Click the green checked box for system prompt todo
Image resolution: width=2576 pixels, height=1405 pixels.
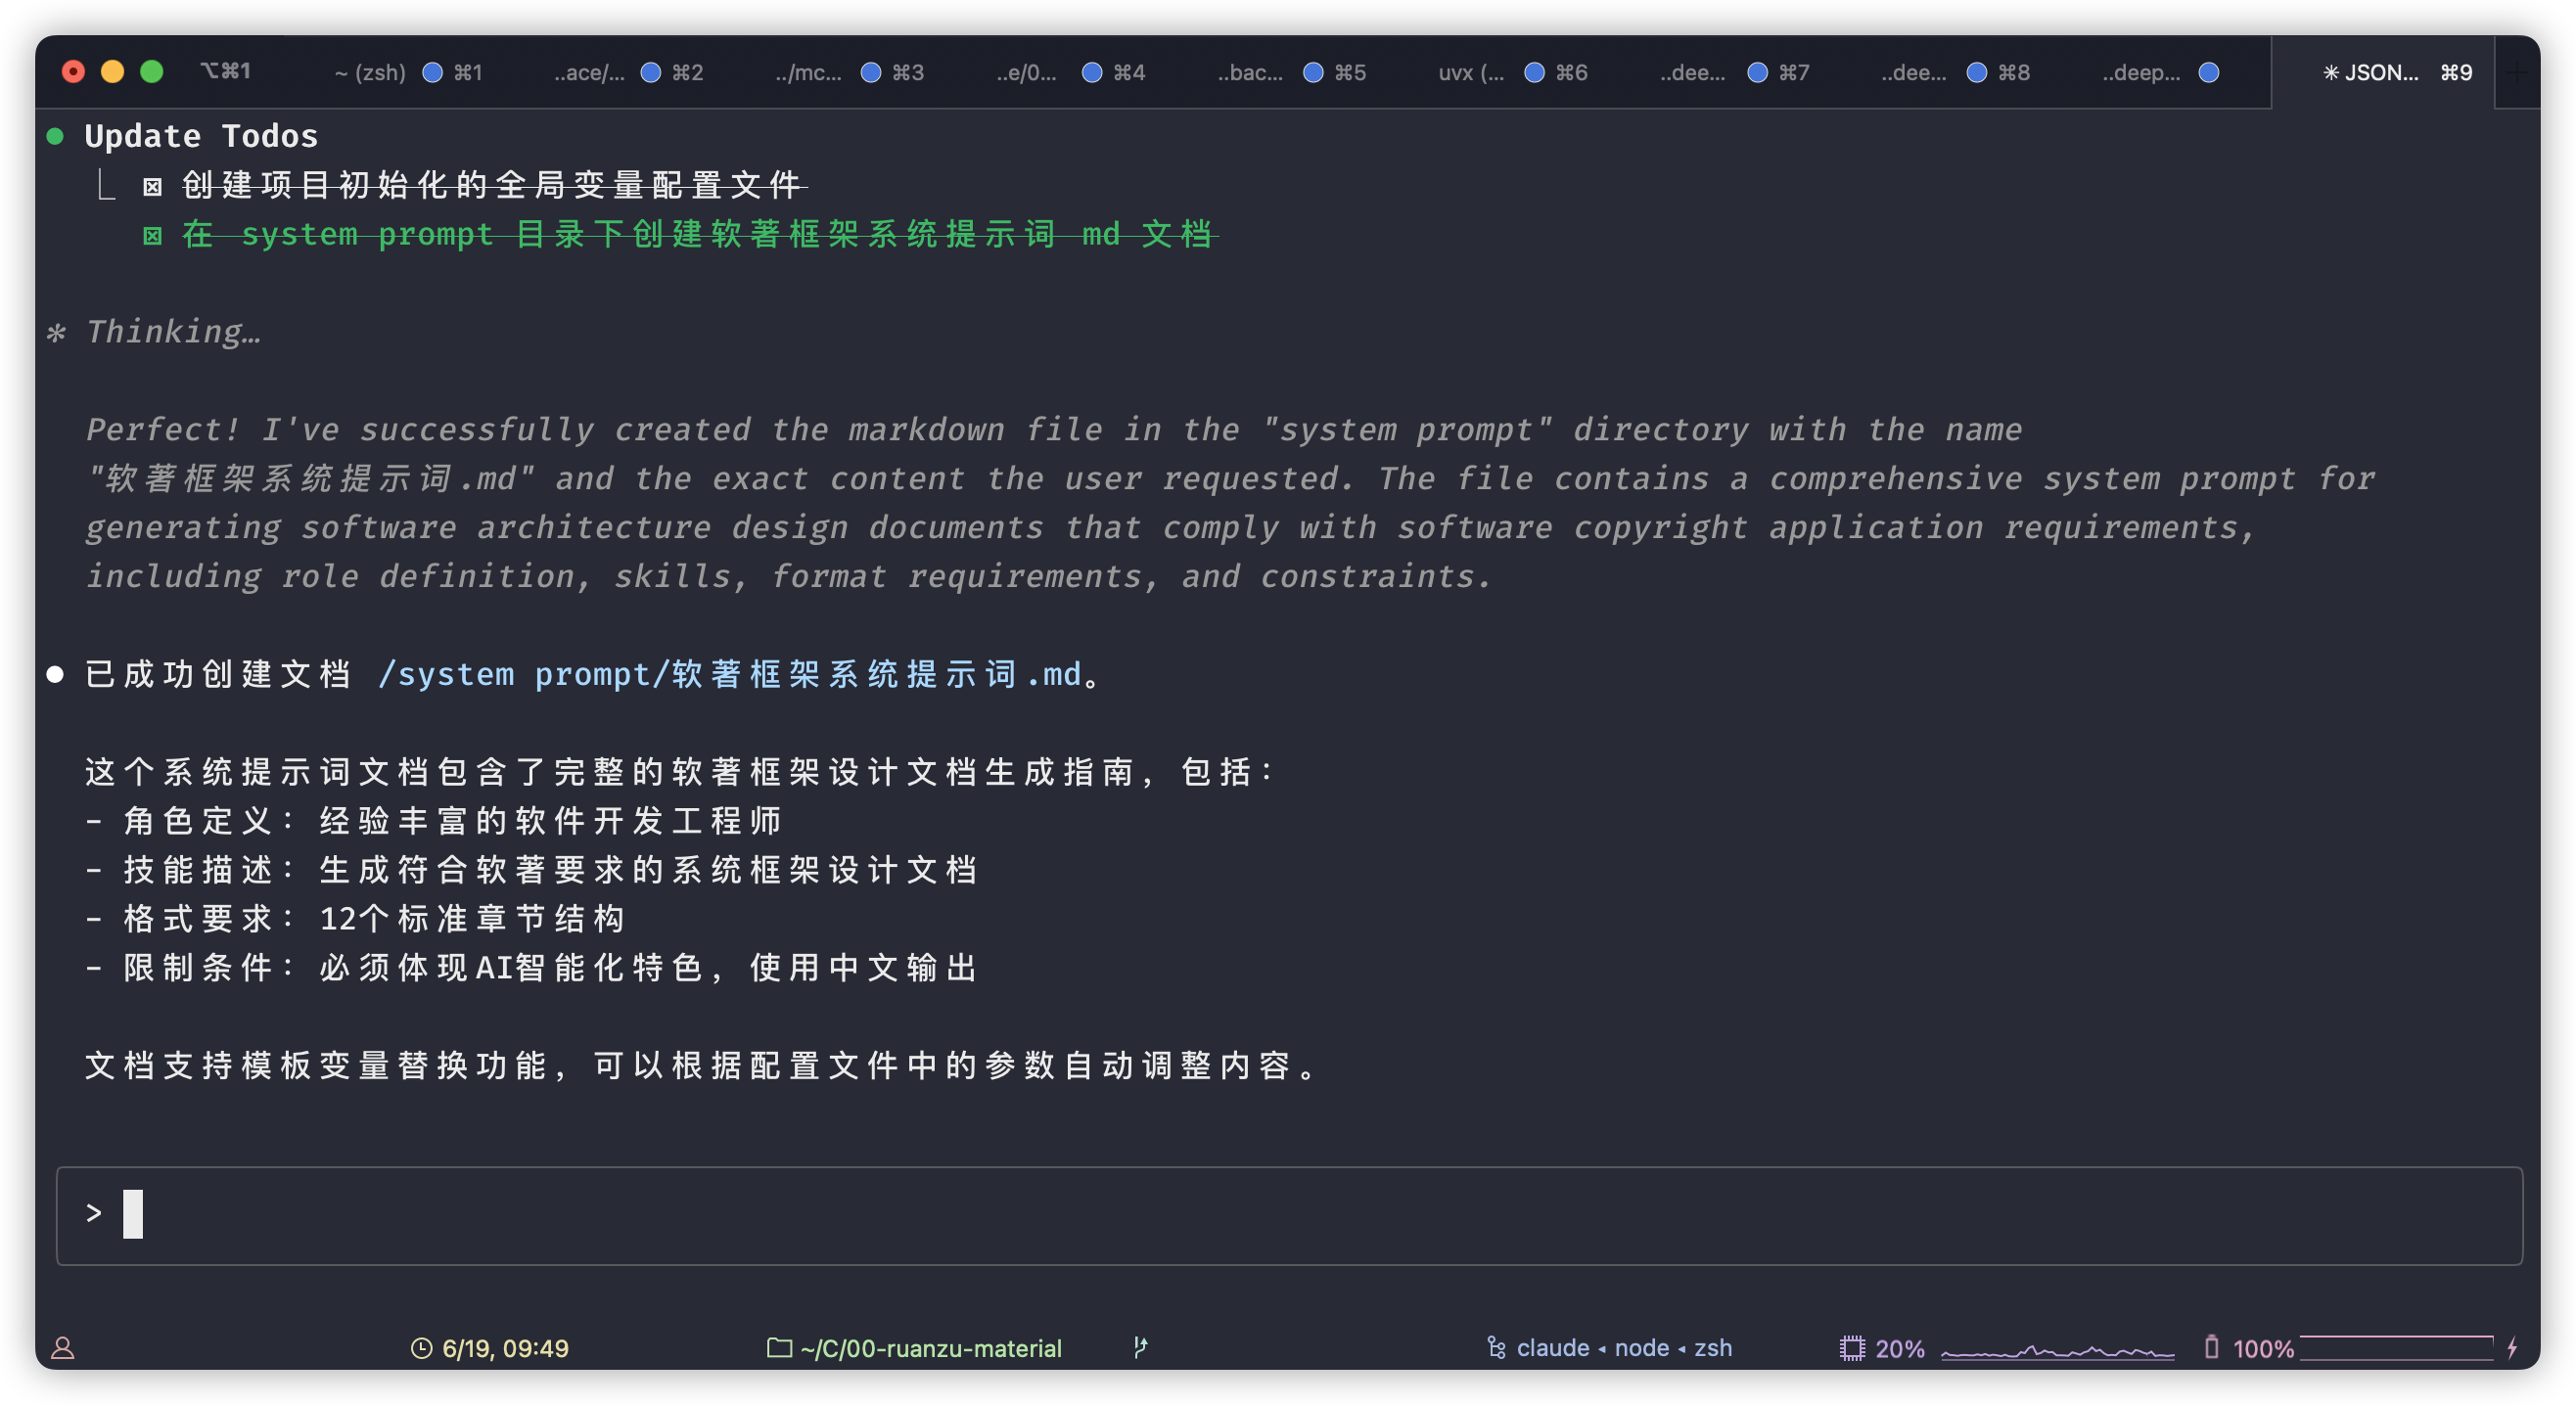click(152, 235)
